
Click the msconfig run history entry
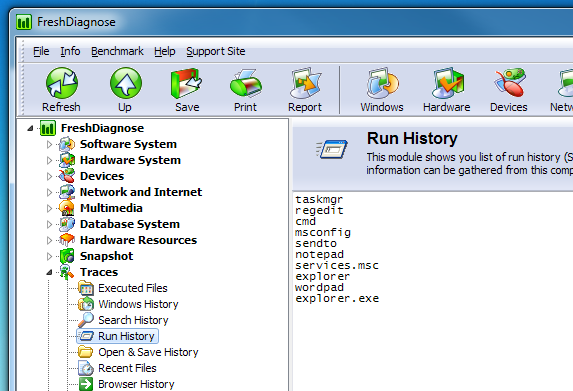click(x=323, y=232)
